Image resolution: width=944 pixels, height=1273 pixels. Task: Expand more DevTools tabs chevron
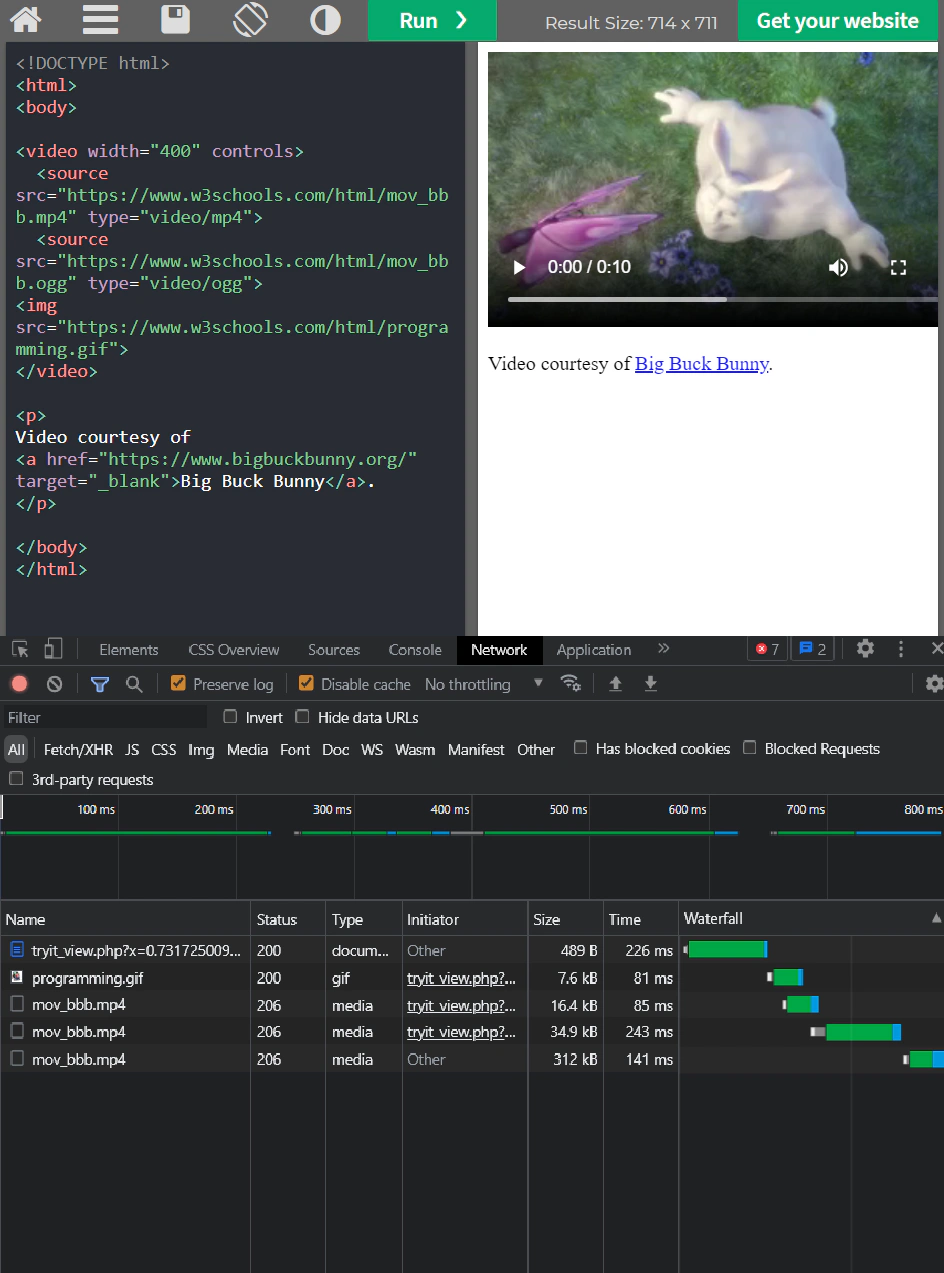click(663, 649)
